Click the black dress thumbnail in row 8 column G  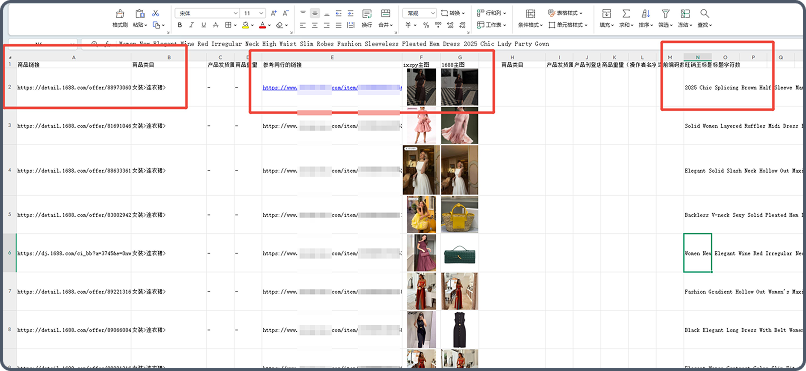[x=460, y=329]
